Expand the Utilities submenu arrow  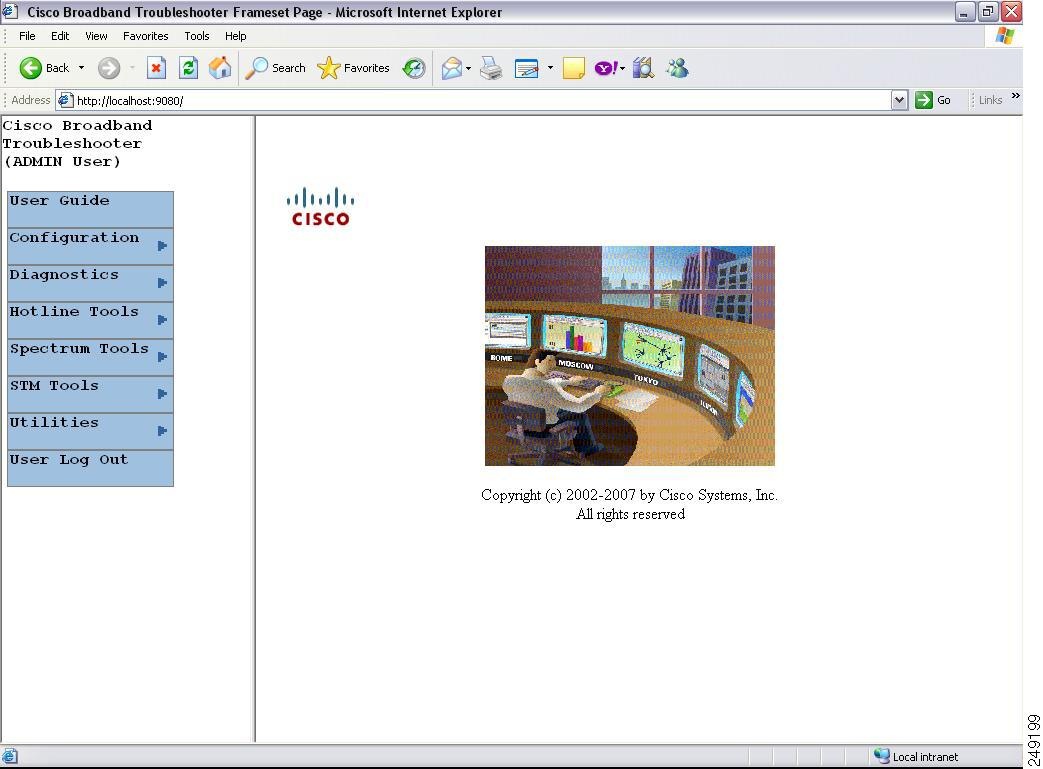[x=162, y=431]
